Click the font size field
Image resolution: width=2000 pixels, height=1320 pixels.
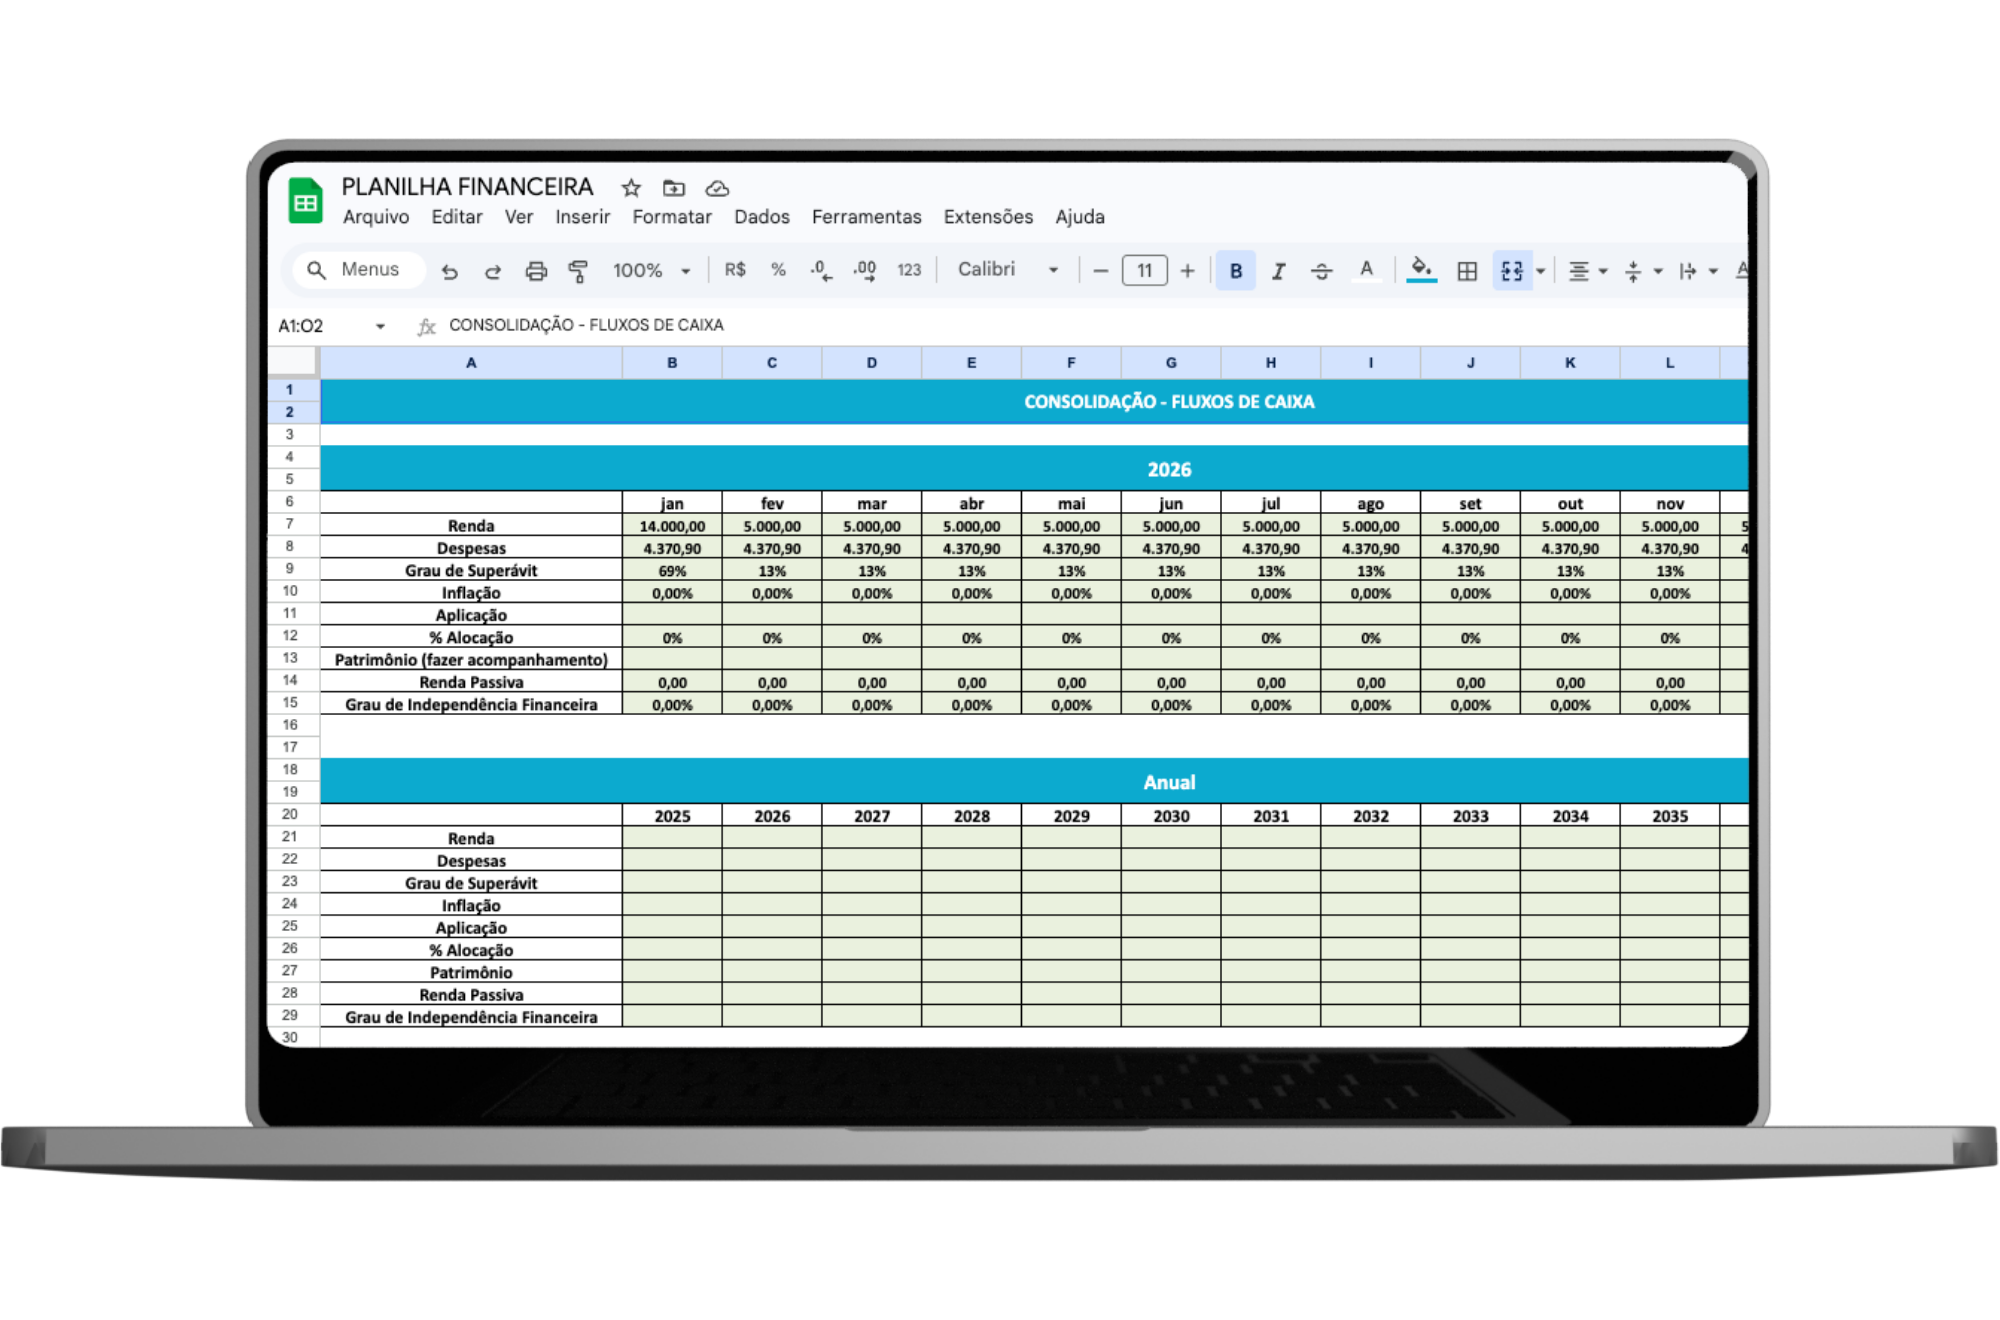(1144, 271)
